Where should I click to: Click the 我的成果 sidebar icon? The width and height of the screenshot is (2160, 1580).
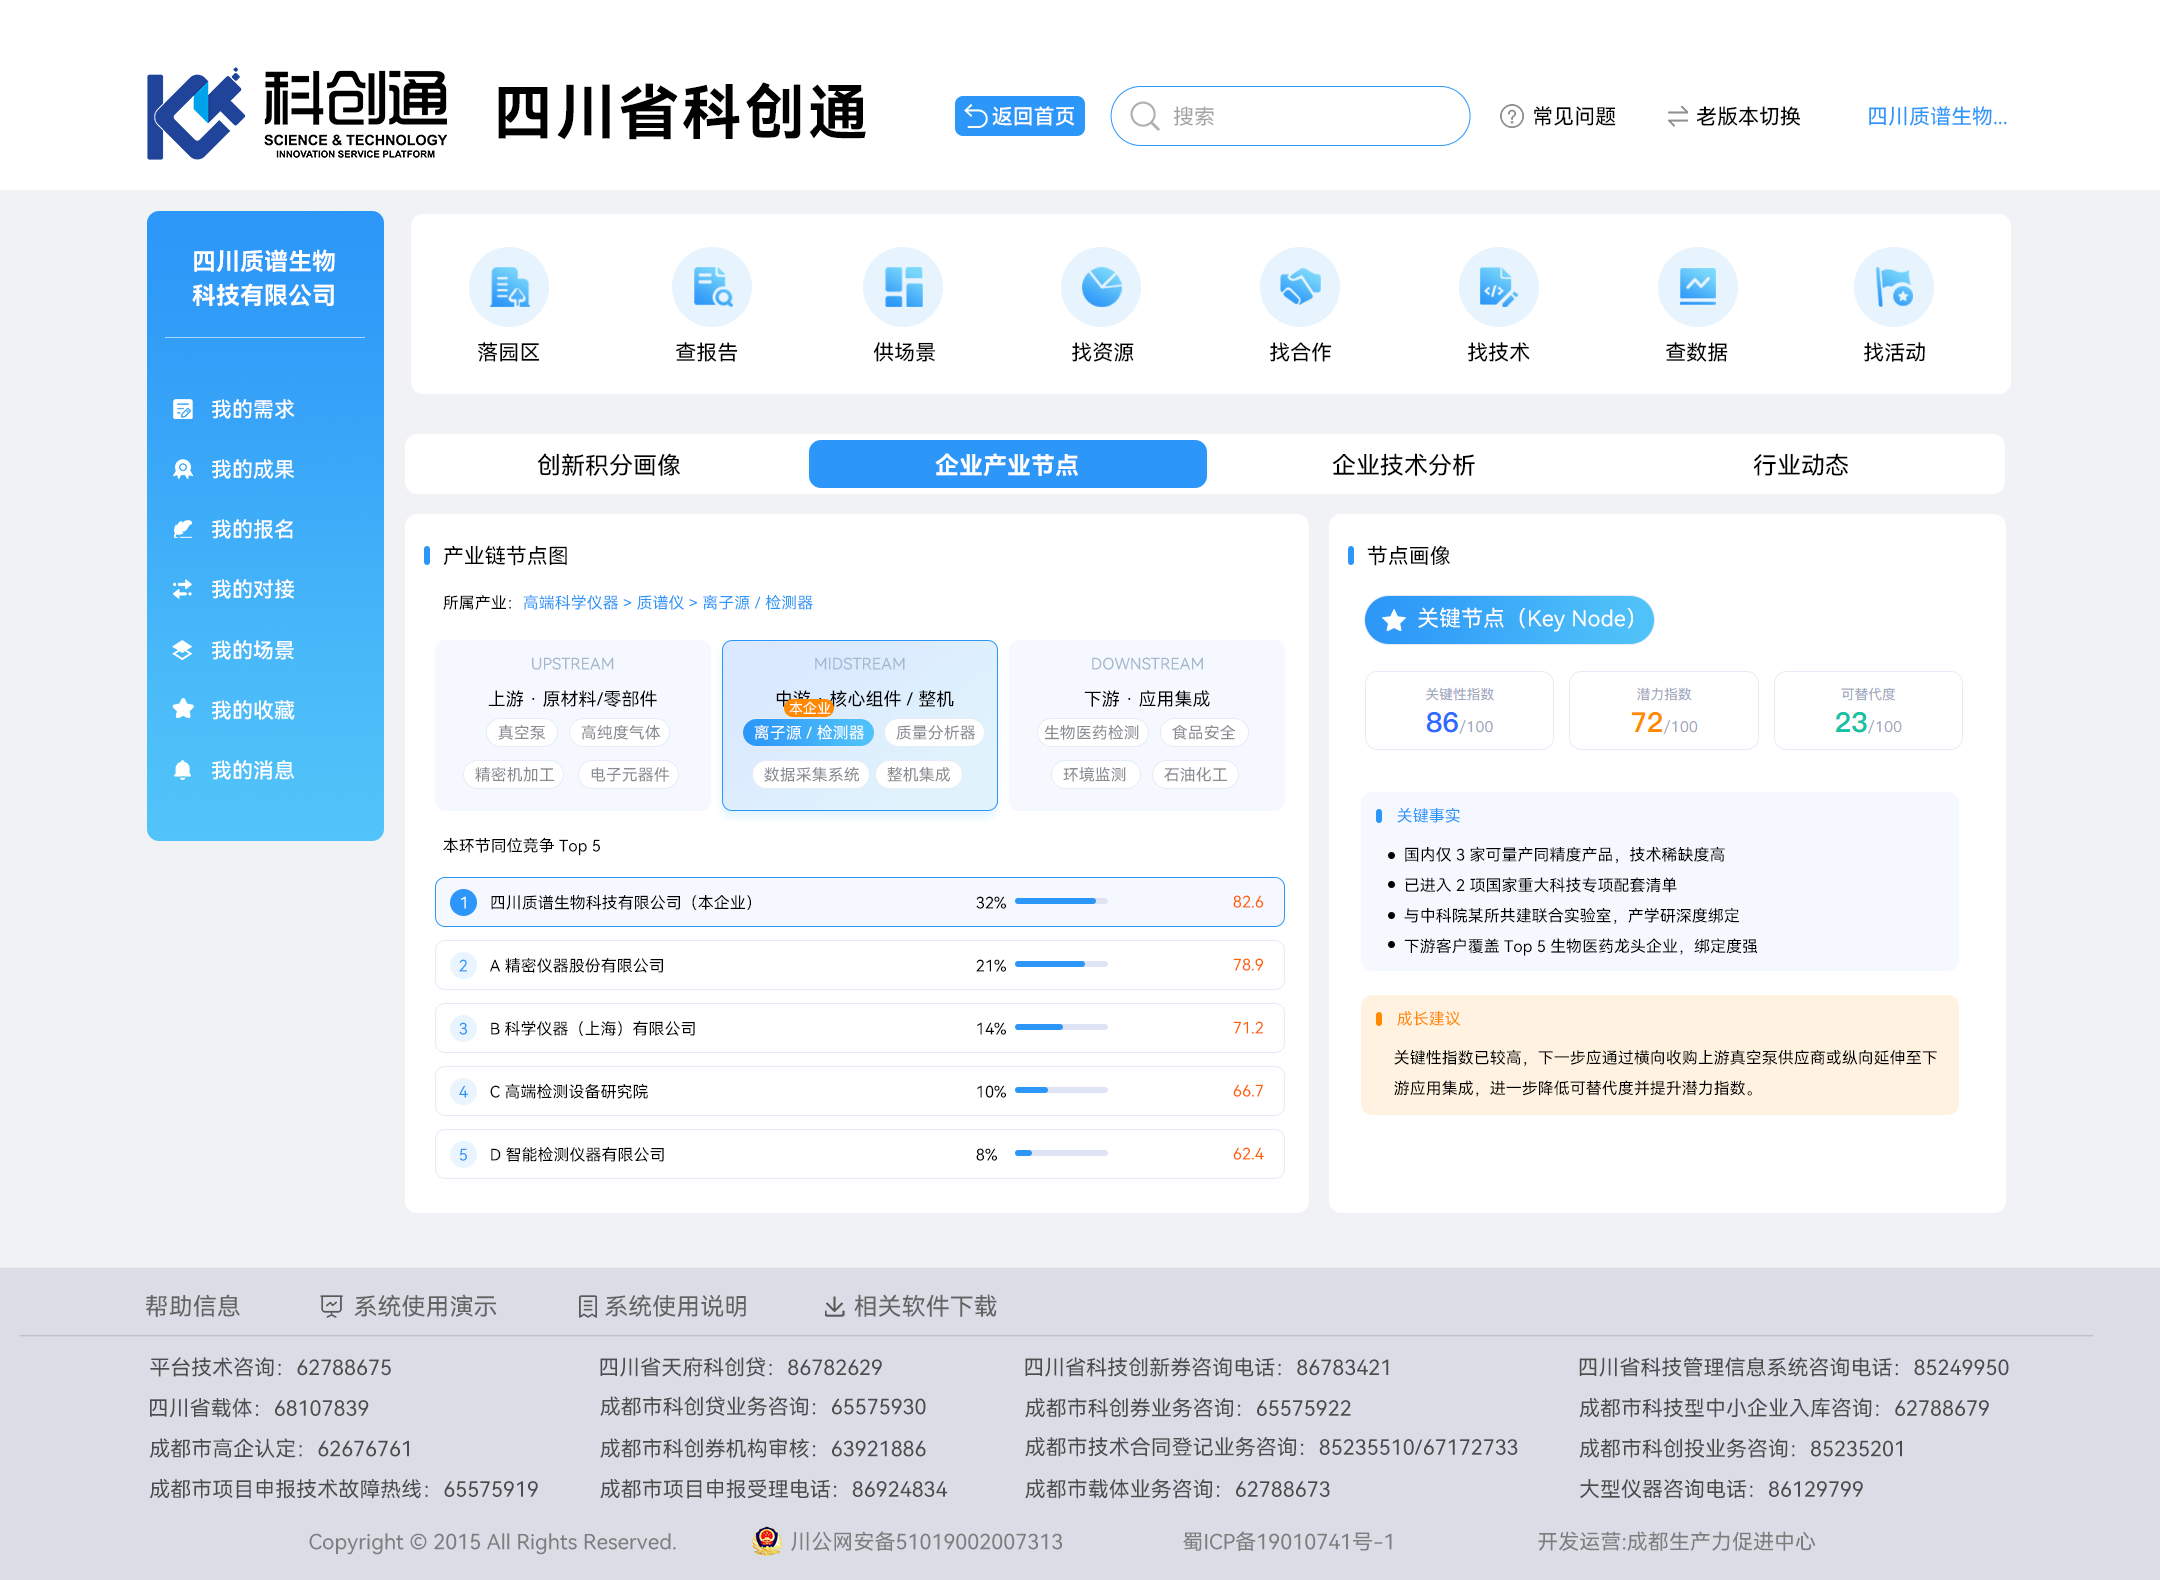click(x=183, y=469)
